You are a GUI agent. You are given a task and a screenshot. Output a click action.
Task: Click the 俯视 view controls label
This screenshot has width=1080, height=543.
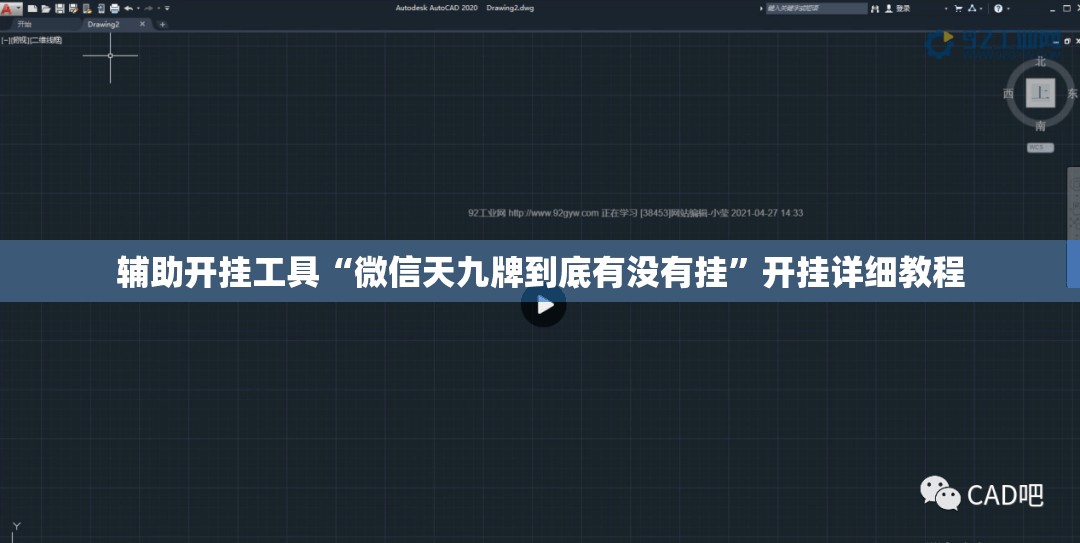pos(20,40)
